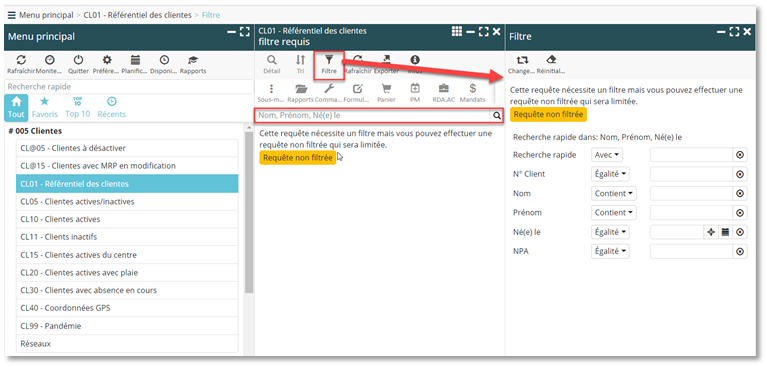The image size is (767, 367).
Task: Click the Nom, Prénom, Né(e) le search field
Action: pyautogui.click(x=373, y=116)
